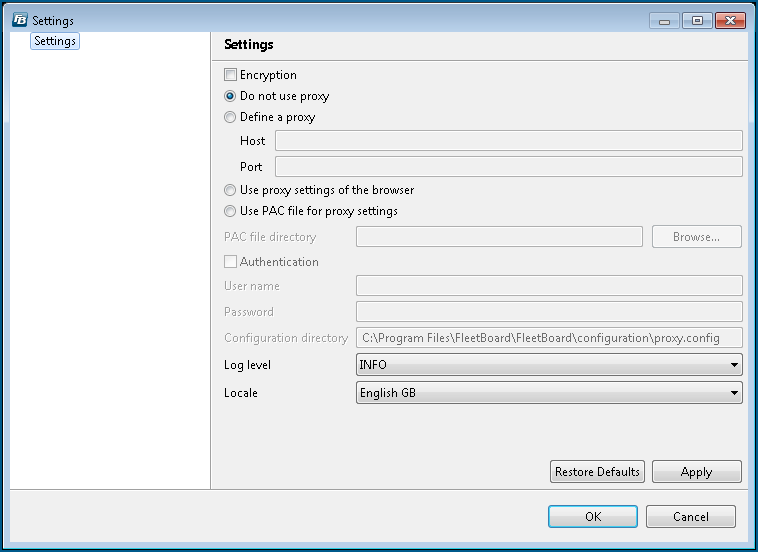Select Settings item in left tree

pyautogui.click(x=54, y=41)
